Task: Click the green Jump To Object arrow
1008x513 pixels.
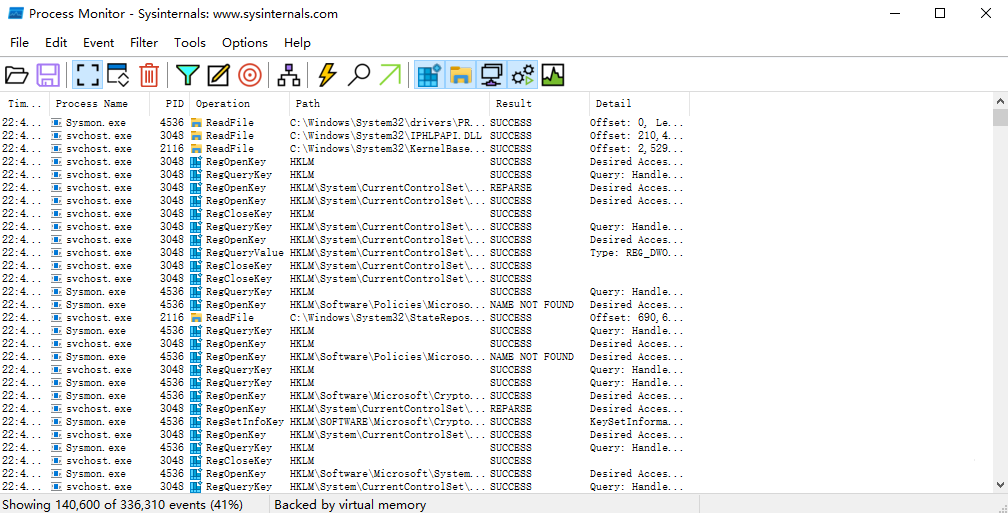Action: pos(390,75)
